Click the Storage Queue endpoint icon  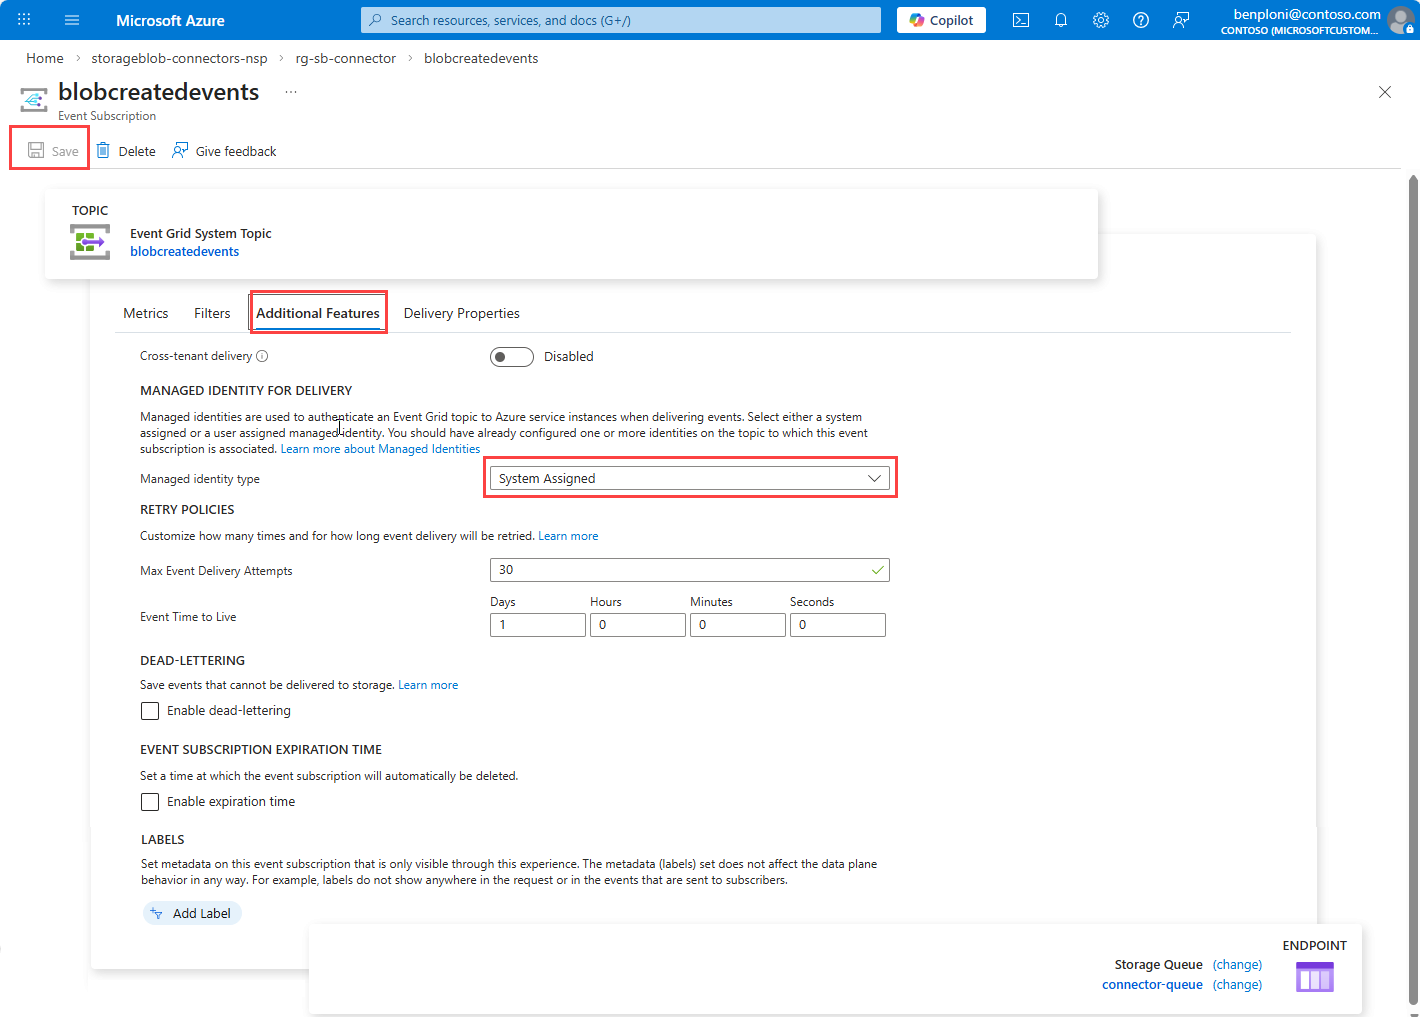(1315, 976)
